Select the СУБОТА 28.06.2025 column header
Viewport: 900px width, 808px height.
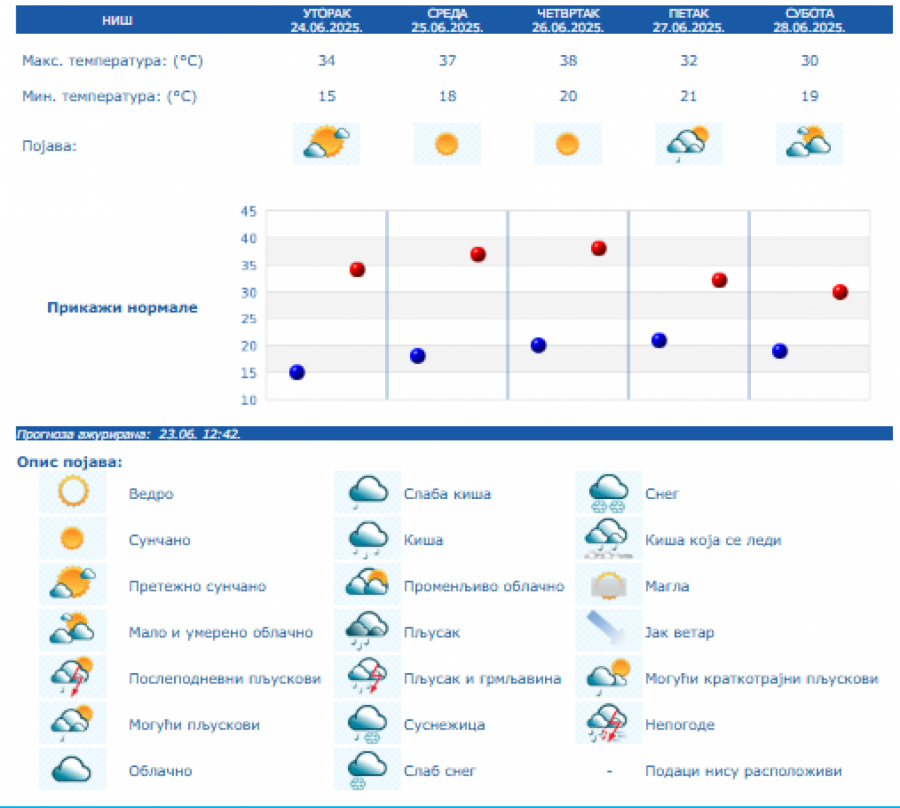809,20
